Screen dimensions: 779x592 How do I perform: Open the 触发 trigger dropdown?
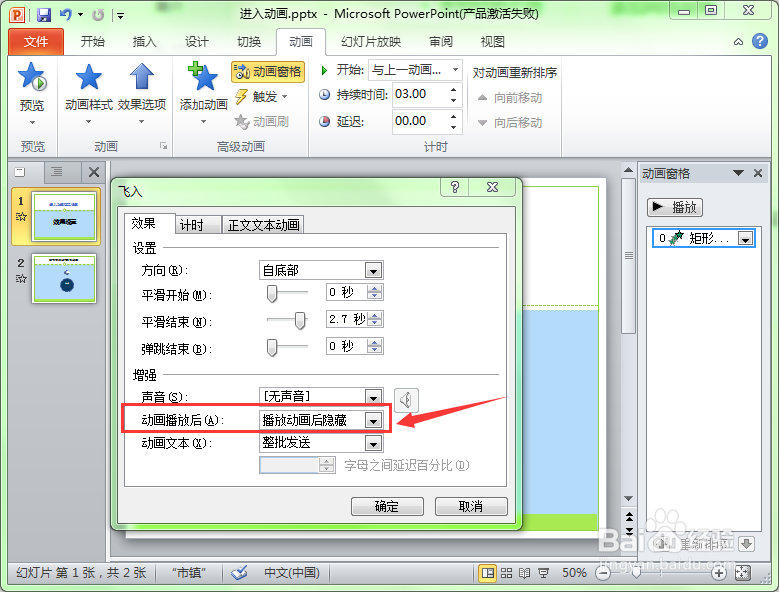(261, 96)
